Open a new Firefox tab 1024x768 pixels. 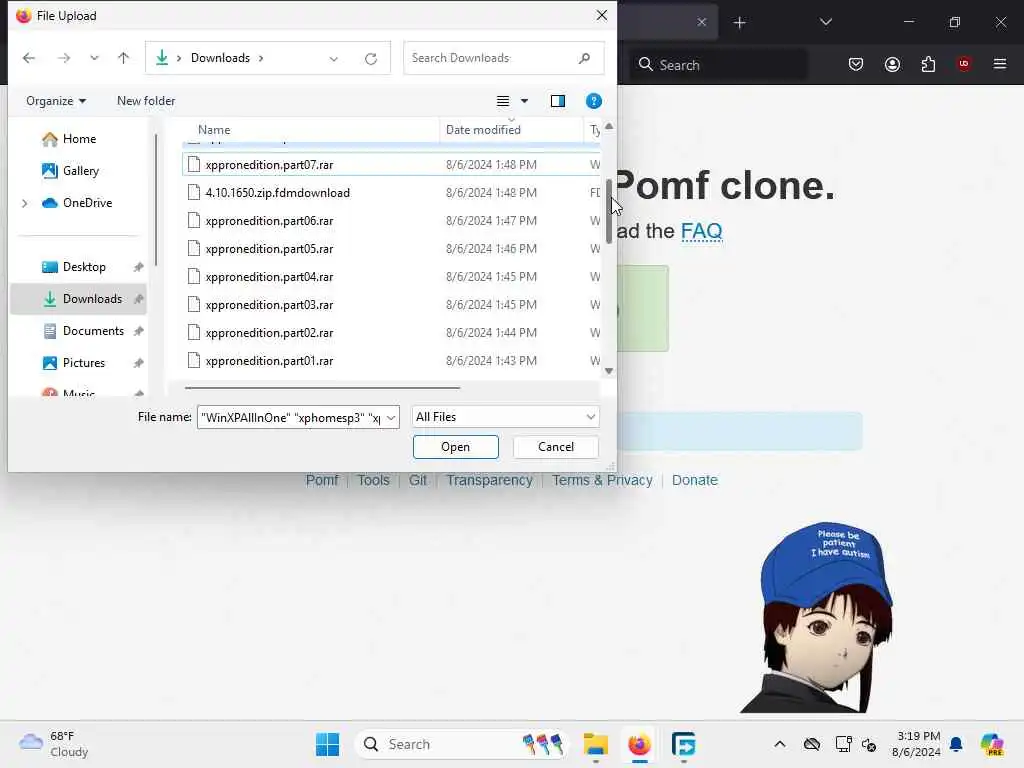(x=739, y=23)
